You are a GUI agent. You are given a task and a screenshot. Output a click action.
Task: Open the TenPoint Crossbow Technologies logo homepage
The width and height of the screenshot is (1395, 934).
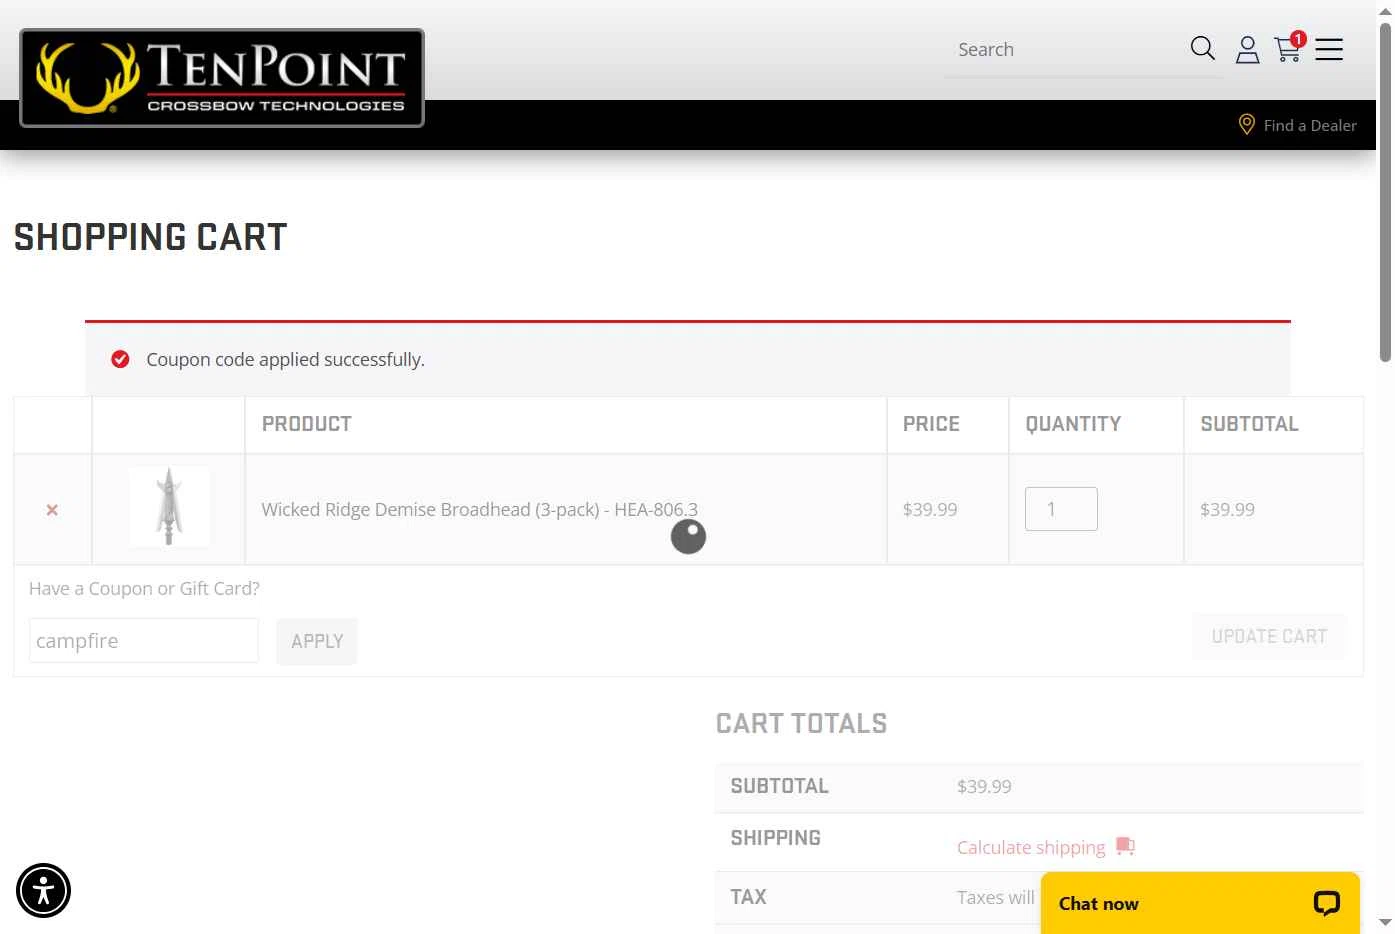pos(222,78)
